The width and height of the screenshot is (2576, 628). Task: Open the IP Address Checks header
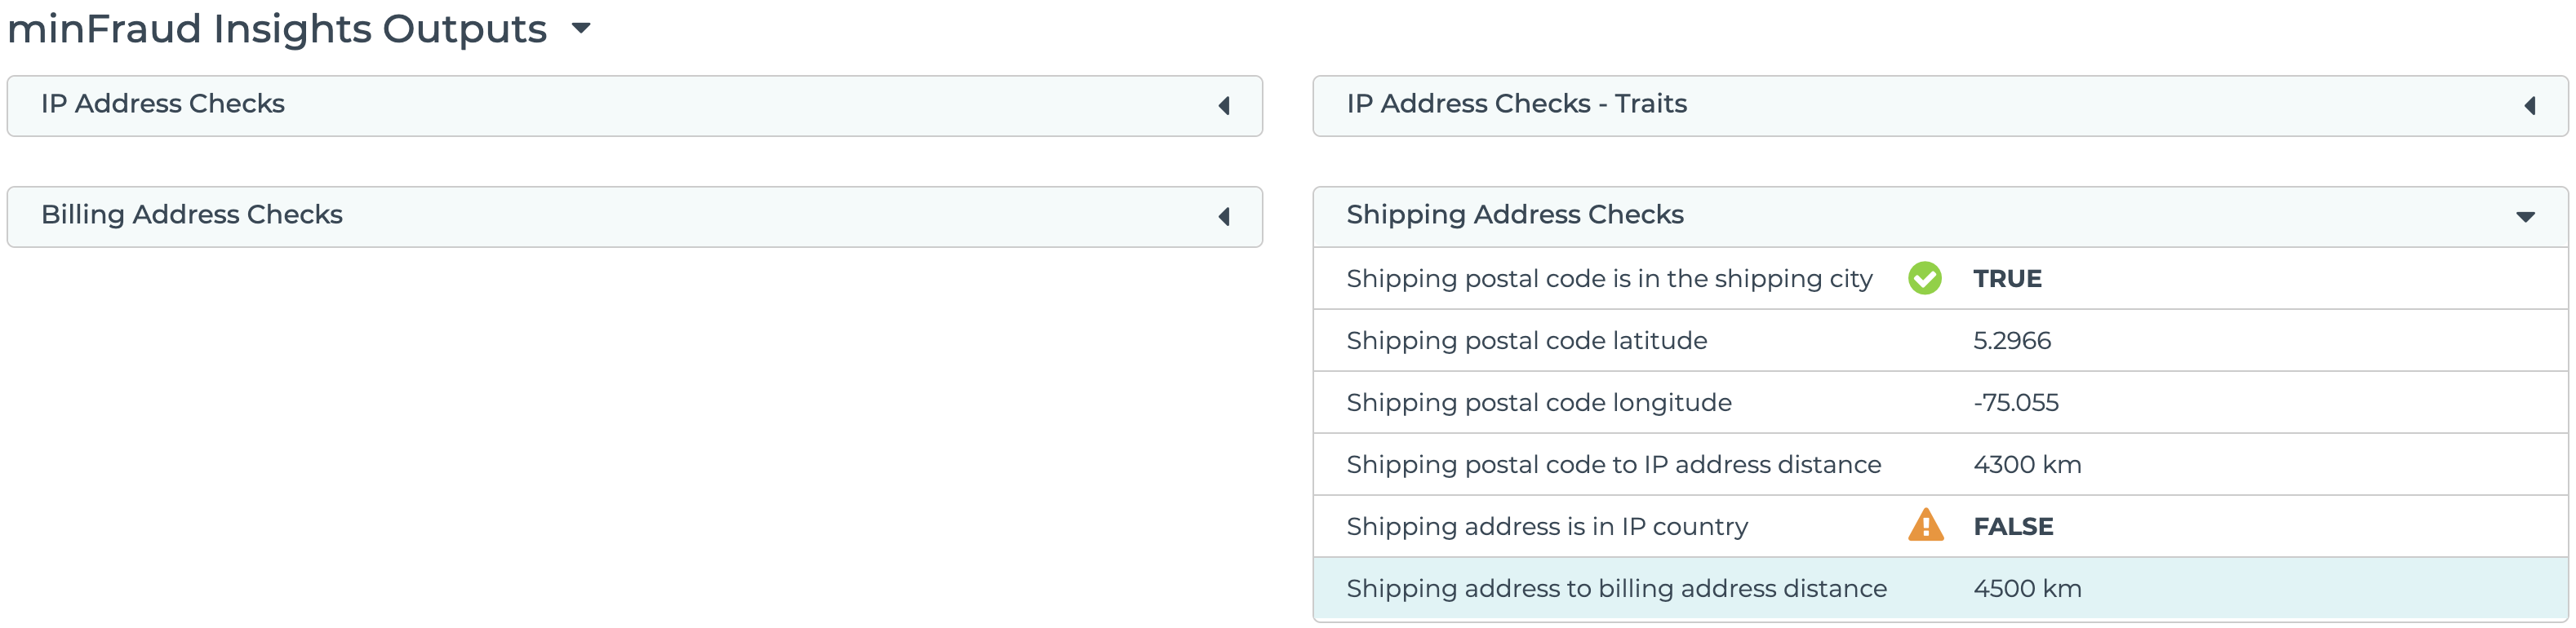pyautogui.click(x=163, y=104)
